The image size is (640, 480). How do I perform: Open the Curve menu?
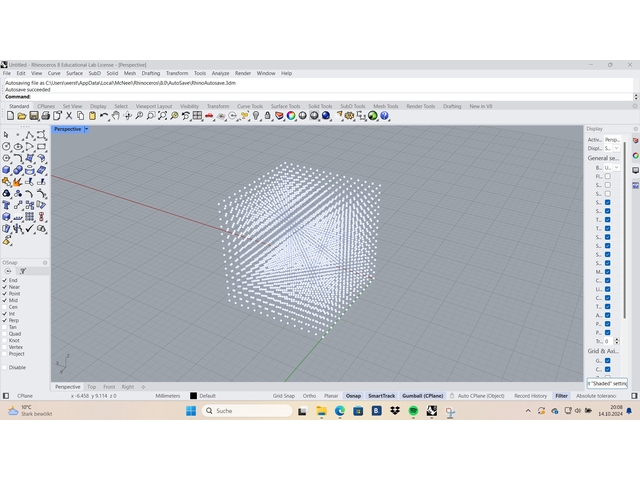coord(54,73)
